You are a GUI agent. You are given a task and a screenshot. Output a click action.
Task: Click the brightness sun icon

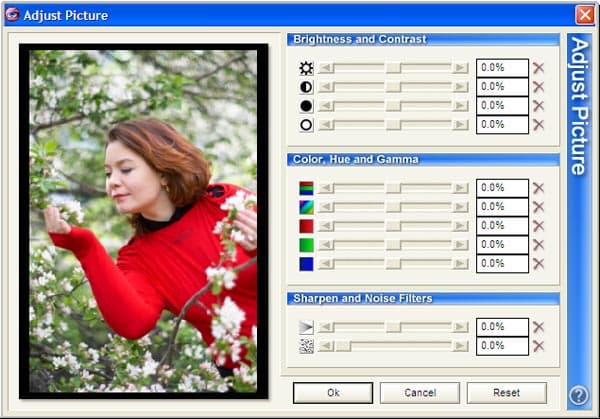[x=306, y=68]
